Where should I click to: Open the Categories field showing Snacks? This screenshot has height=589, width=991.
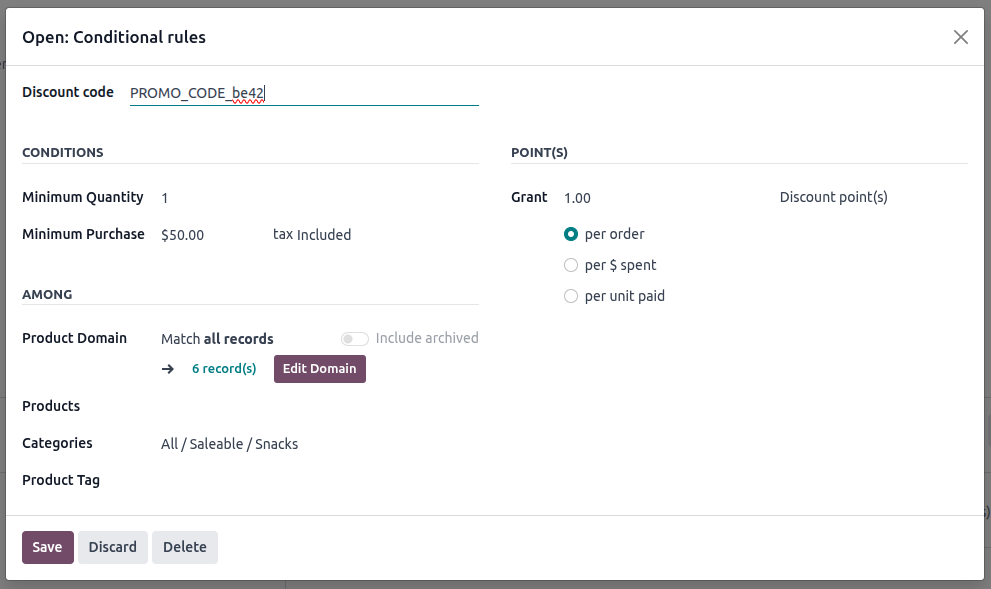pos(318,444)
